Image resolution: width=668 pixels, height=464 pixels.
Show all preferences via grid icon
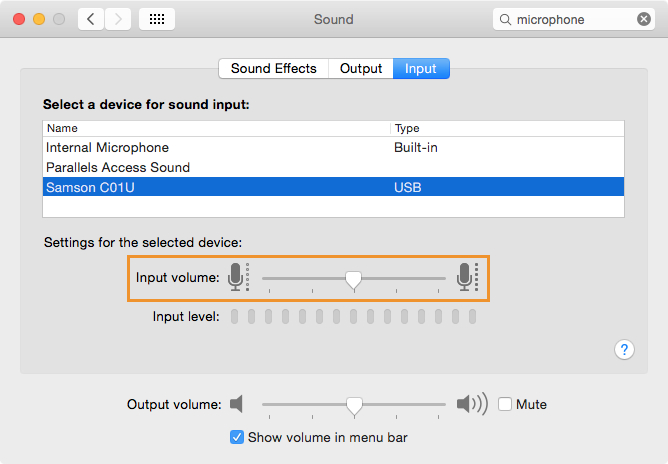157,19
